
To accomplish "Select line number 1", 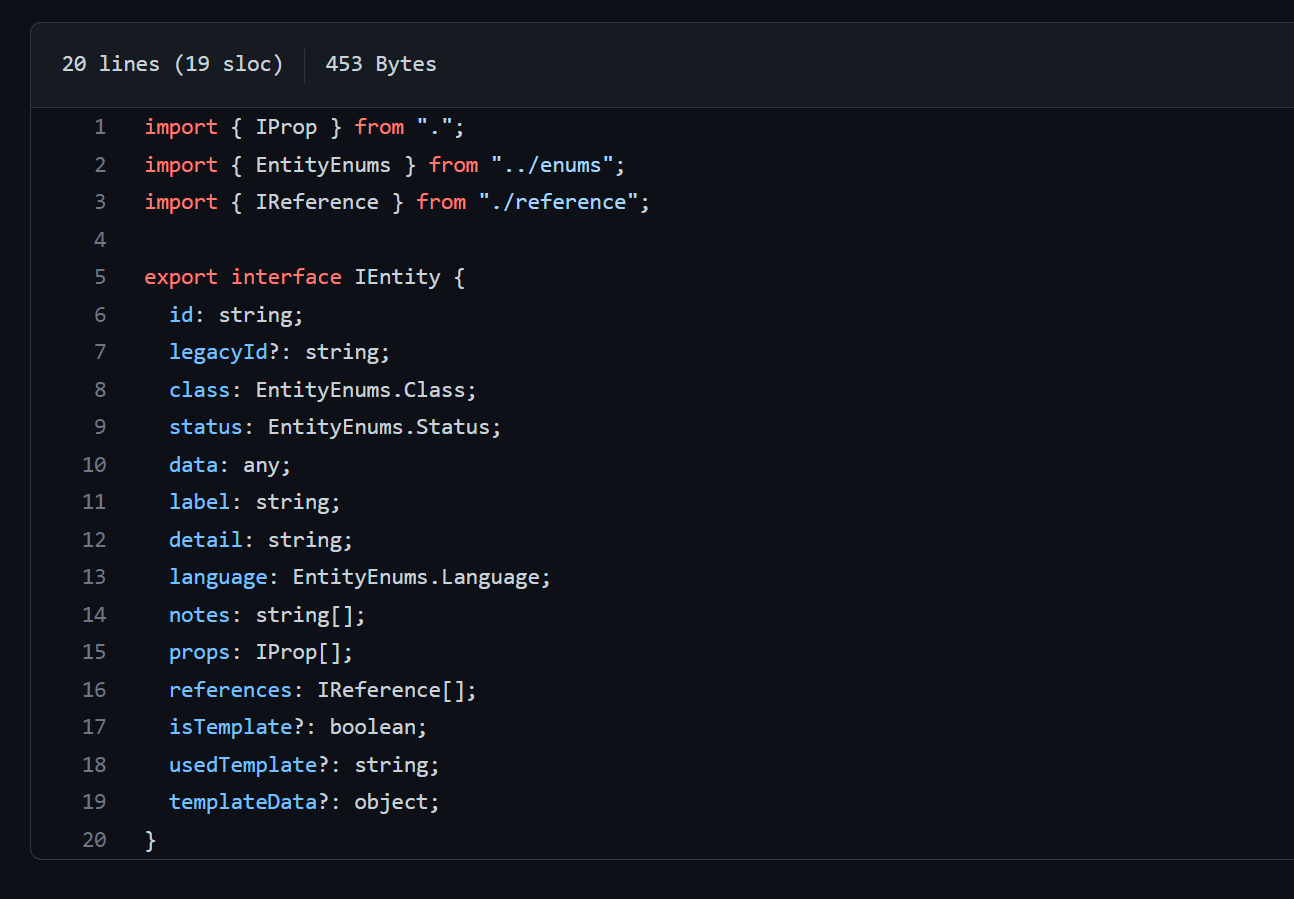I will [x=99, y=127].
